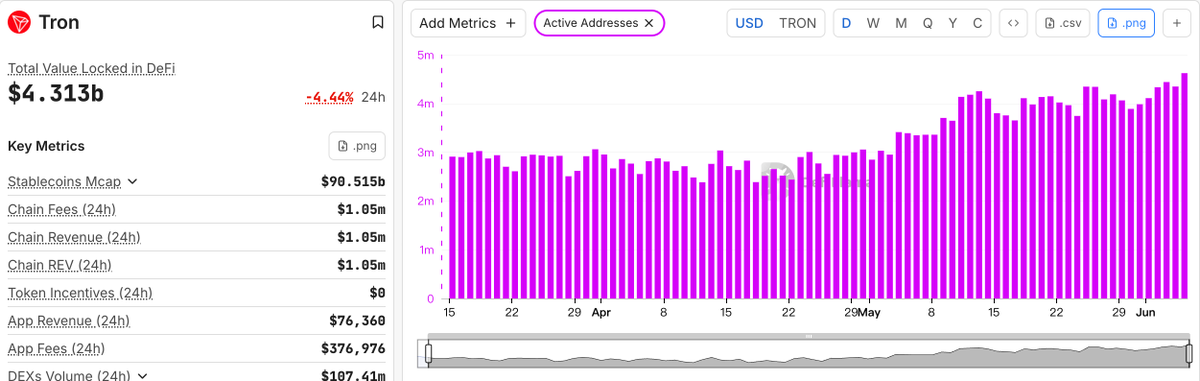The image size is (1200, 381).
Task: Select Weekly (W) interval
Action: tap(873, 23)
